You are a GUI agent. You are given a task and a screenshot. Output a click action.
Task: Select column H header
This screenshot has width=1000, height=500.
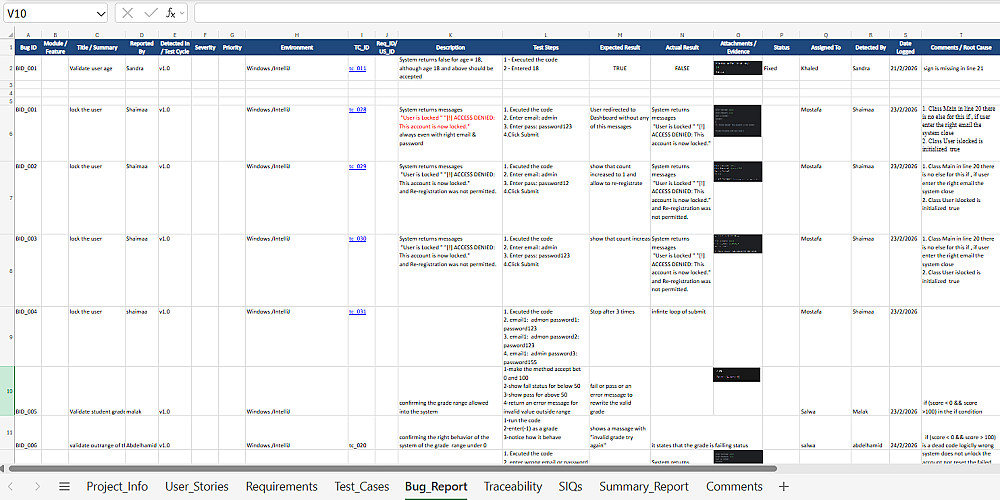[x=297, y=34]
